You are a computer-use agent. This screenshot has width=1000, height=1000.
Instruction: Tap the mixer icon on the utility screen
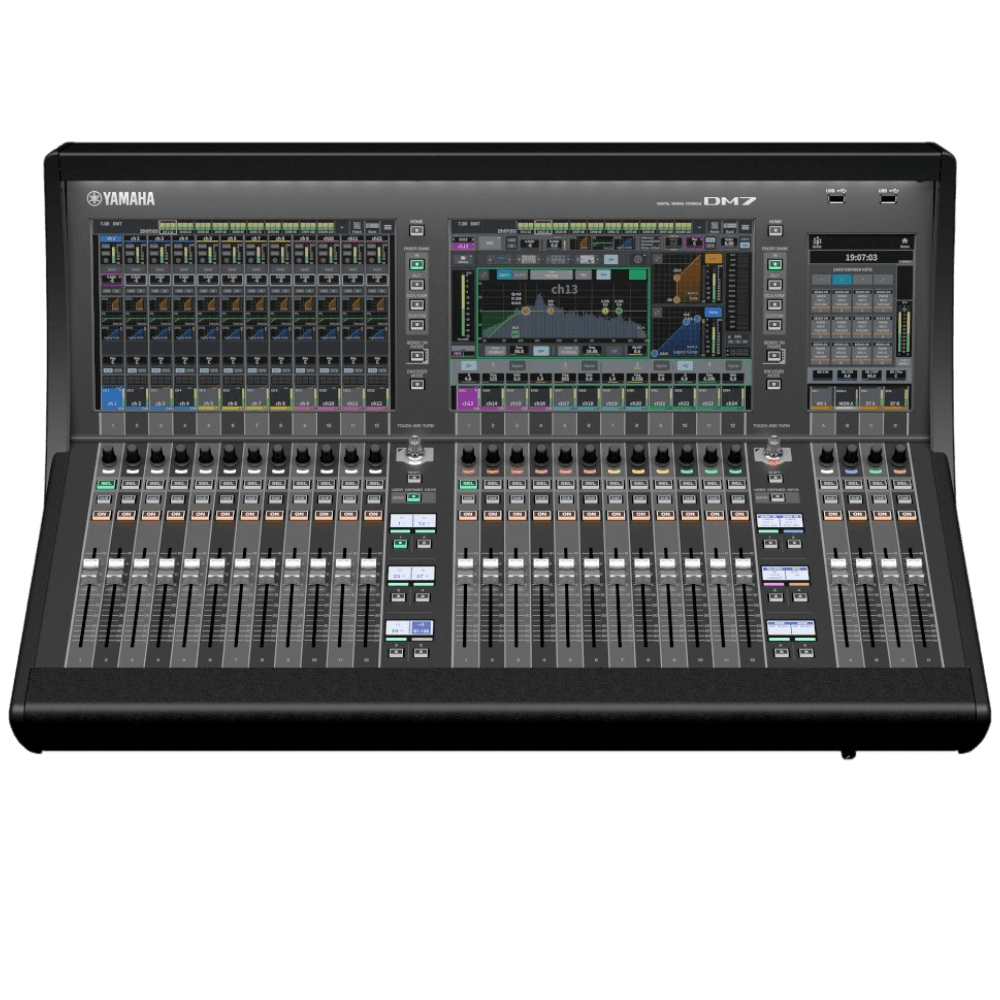pyautogui.click(x=818, y=242)
